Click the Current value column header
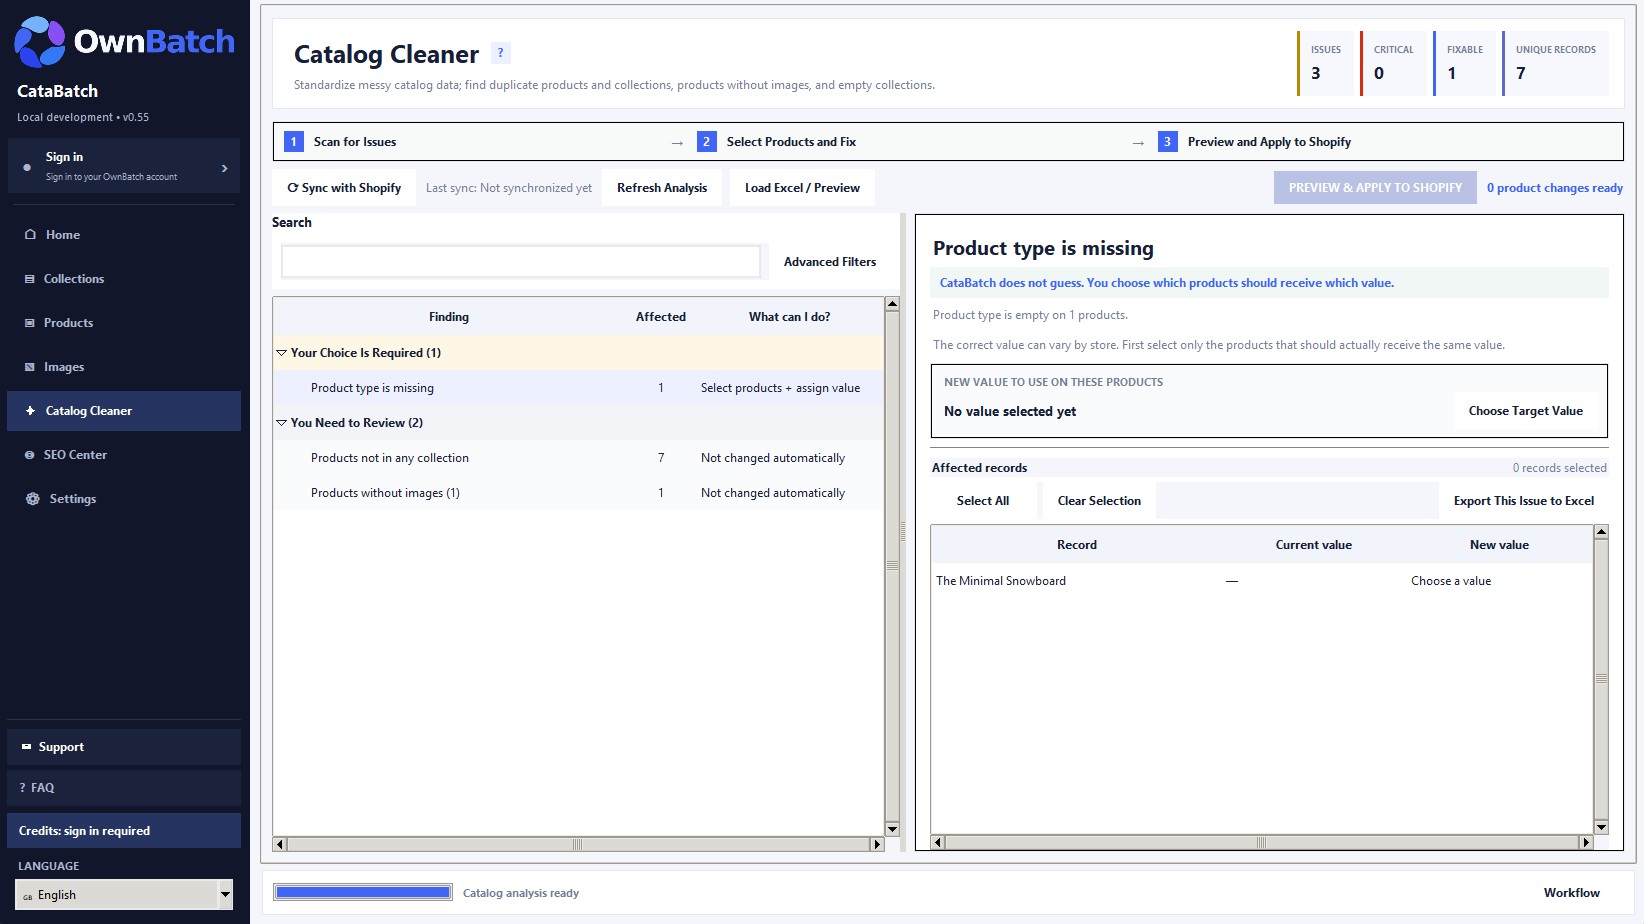The height and width of the screenshot is (924, 1644). click(1314, 545)
